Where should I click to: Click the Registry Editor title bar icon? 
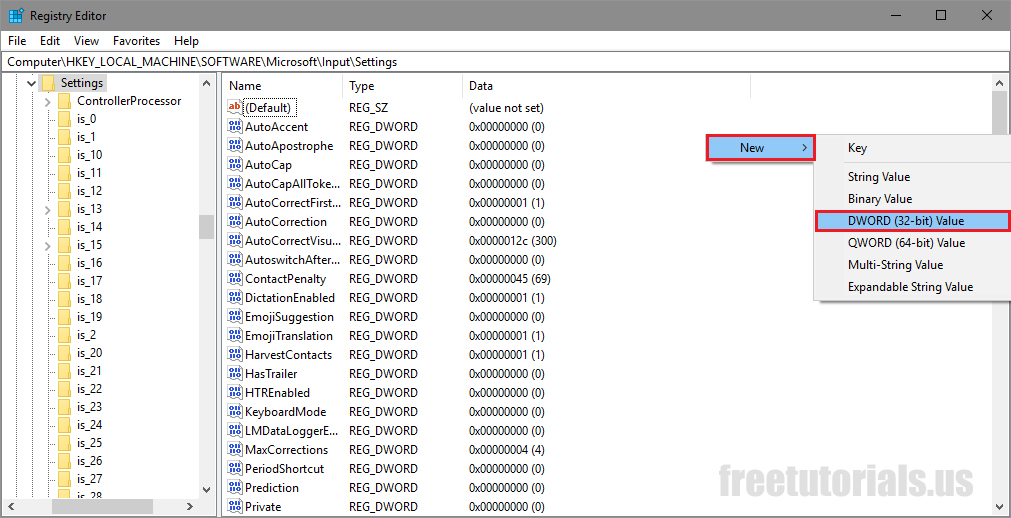[16, 16]
